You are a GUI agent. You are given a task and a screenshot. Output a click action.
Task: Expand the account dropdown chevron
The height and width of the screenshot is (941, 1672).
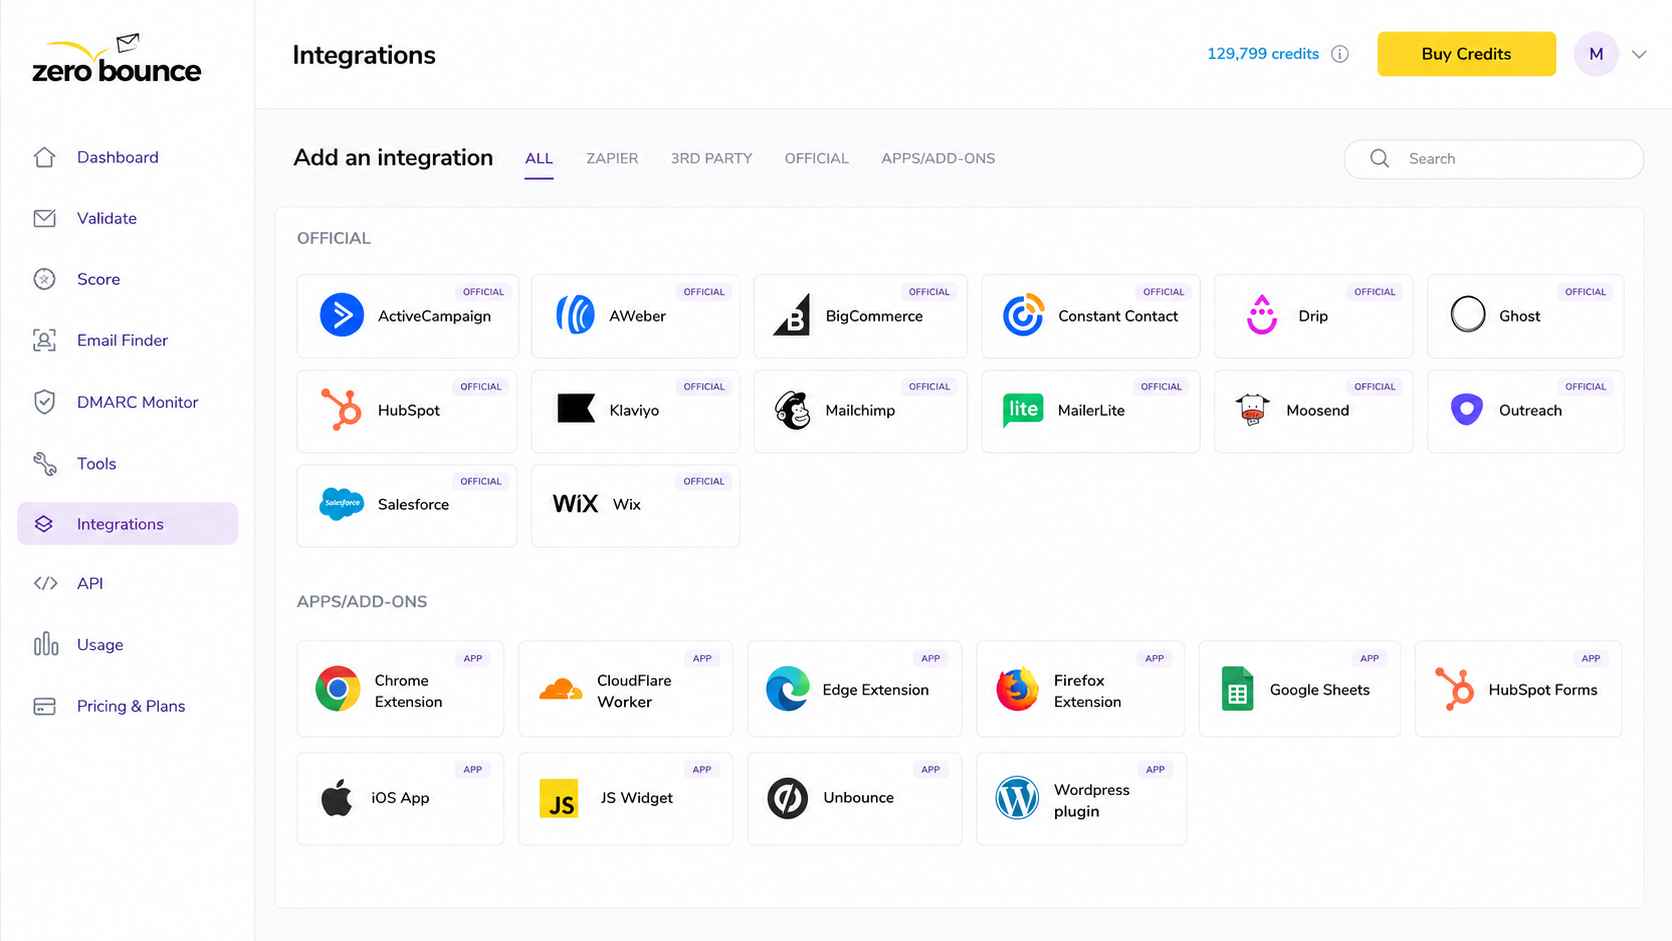[1639, 54]
